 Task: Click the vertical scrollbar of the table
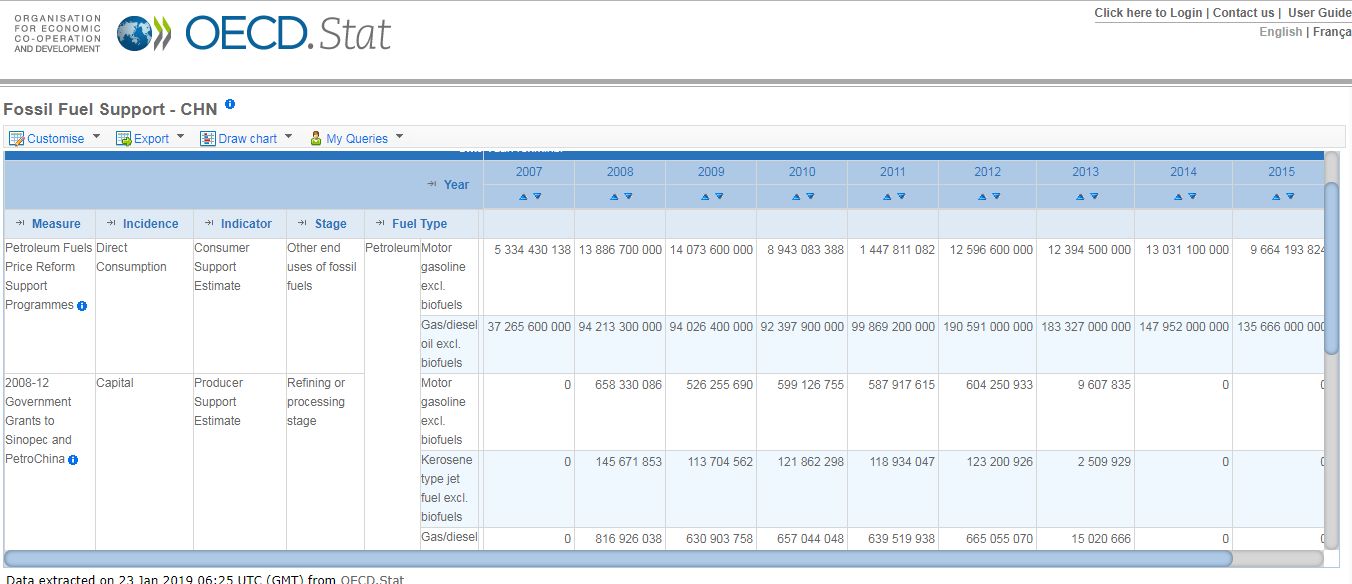click(1331, 267)
